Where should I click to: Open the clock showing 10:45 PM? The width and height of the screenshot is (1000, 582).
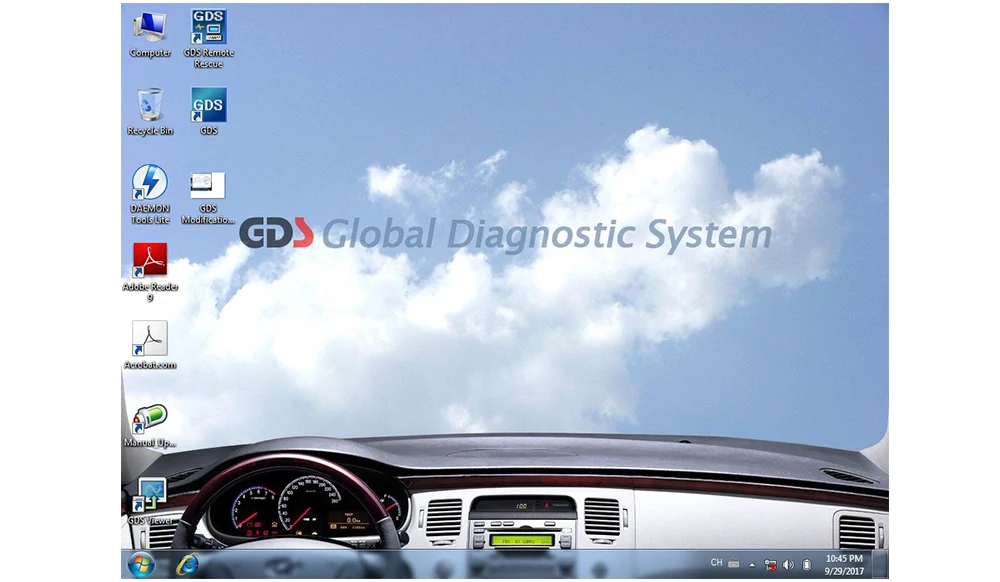tap(844, 565)
